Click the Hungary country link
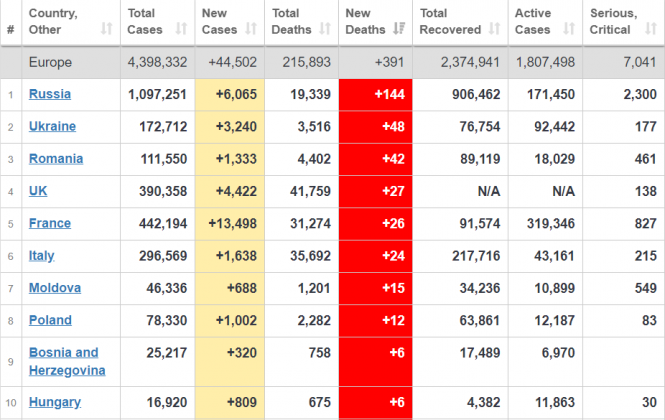Viewport: 665px width, 420px height. click(54, 402)
